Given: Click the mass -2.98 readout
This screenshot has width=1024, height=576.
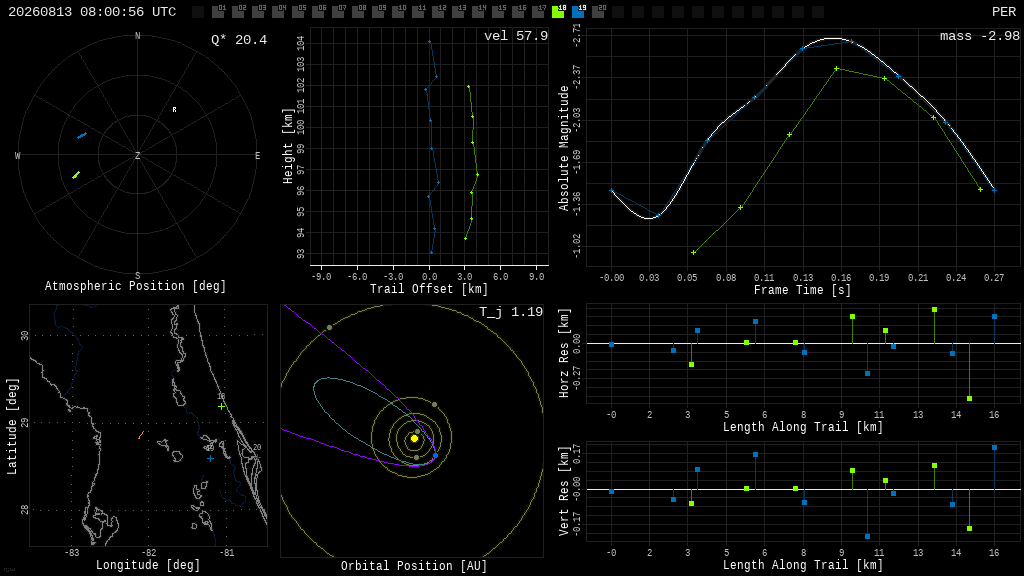Looking at the screenshot, I should 980,36.
